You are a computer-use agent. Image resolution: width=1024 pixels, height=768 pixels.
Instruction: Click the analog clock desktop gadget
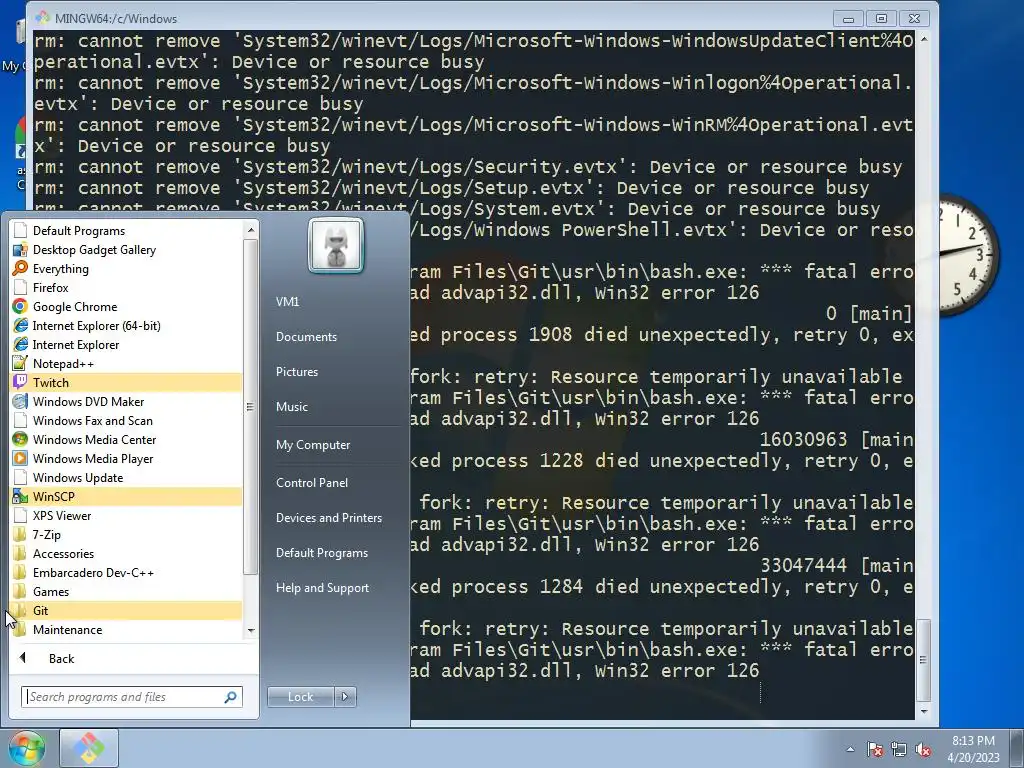[x=967, y=255]
